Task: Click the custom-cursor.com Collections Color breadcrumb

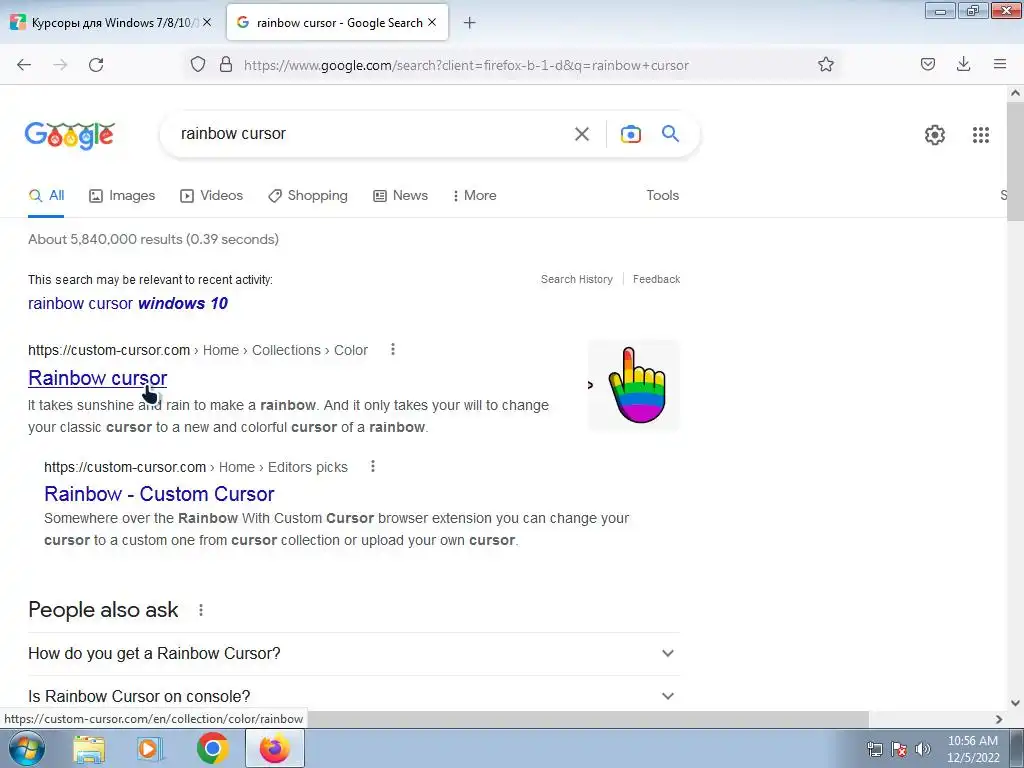Action: point(198,350)
